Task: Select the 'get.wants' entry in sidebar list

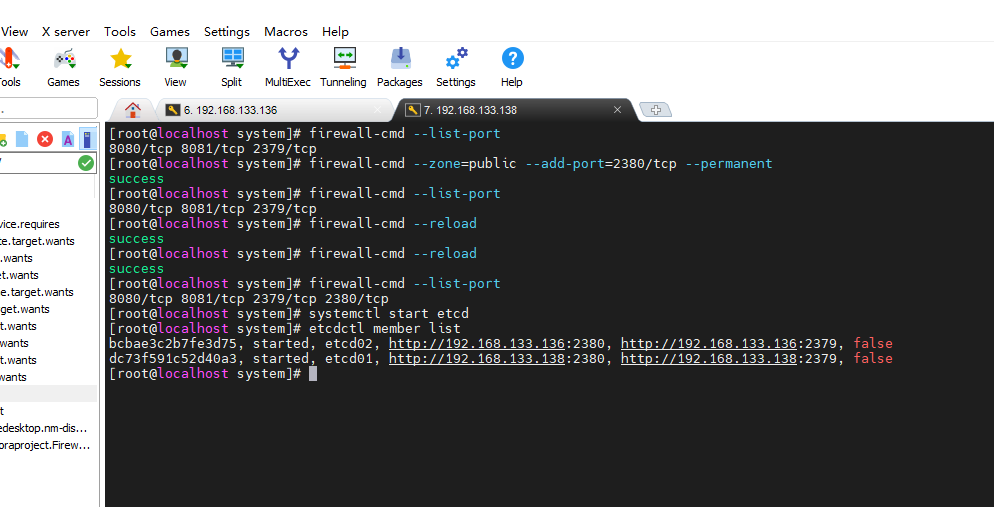Action: coord(25,309)
